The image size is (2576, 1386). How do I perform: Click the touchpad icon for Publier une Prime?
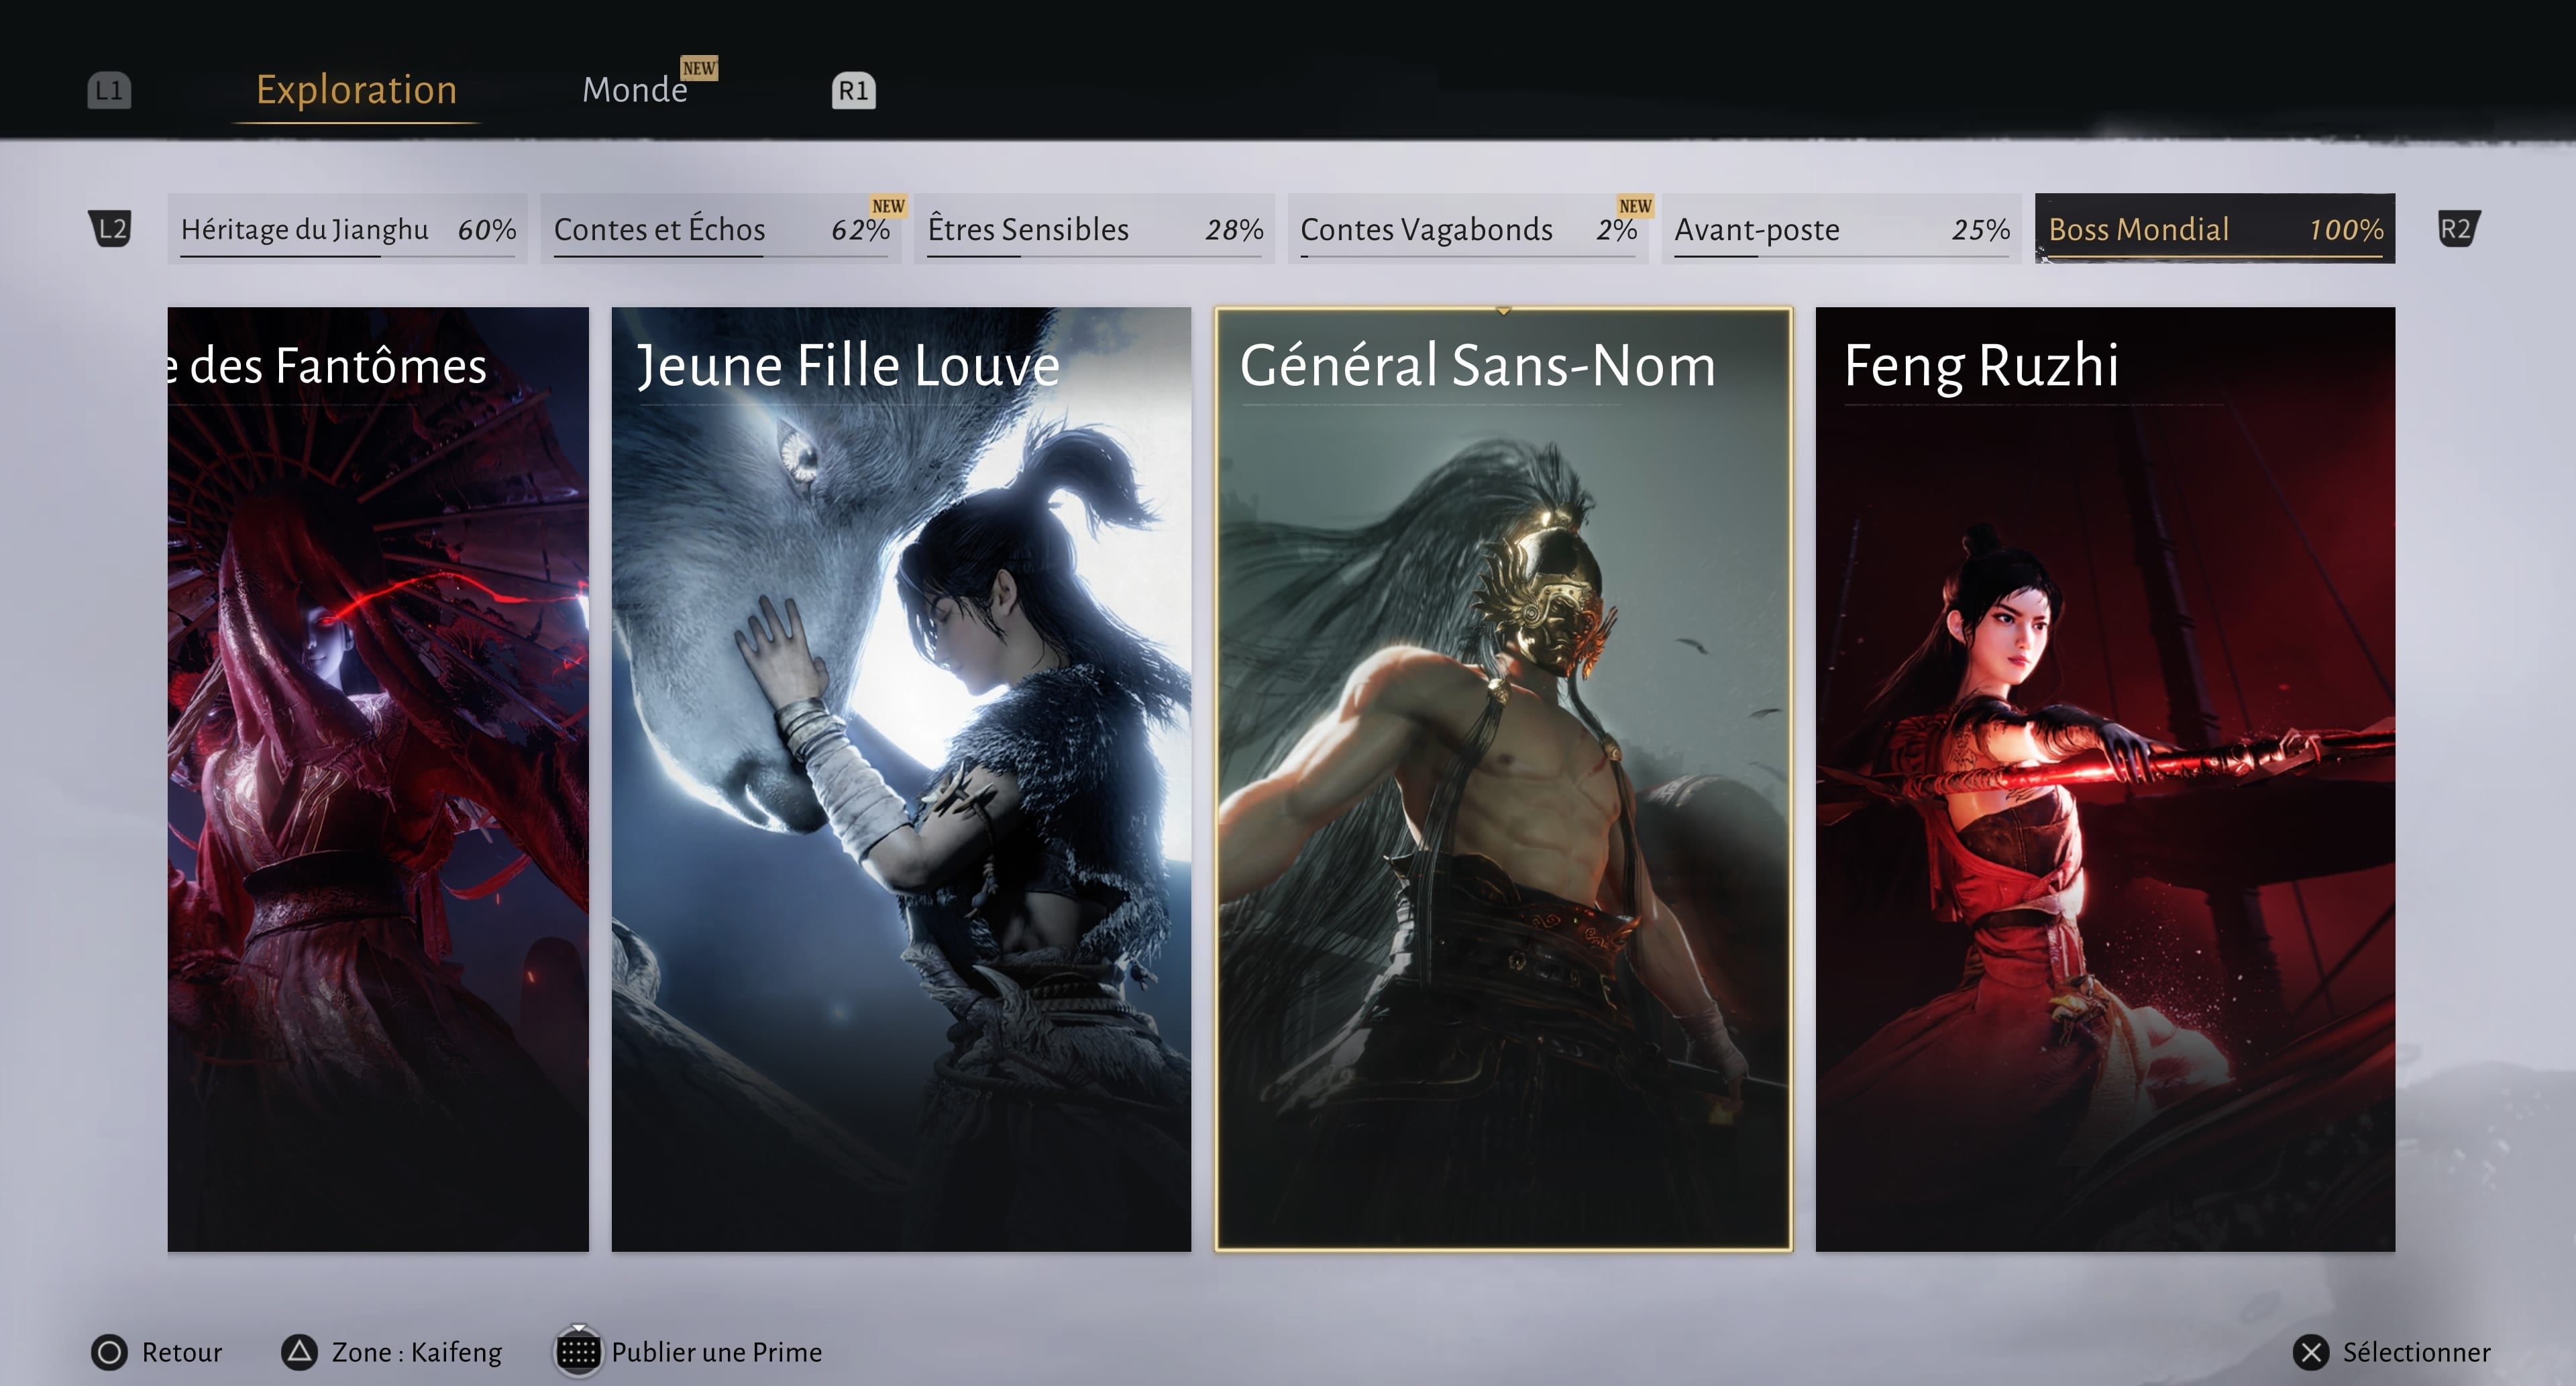pos(578,1352)
